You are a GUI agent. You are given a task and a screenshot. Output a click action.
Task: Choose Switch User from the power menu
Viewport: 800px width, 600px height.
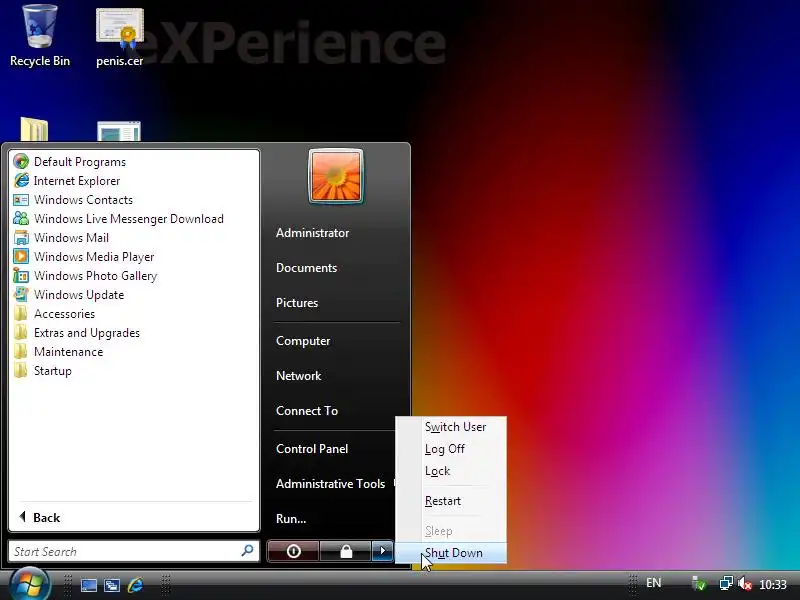click(452, 427)
